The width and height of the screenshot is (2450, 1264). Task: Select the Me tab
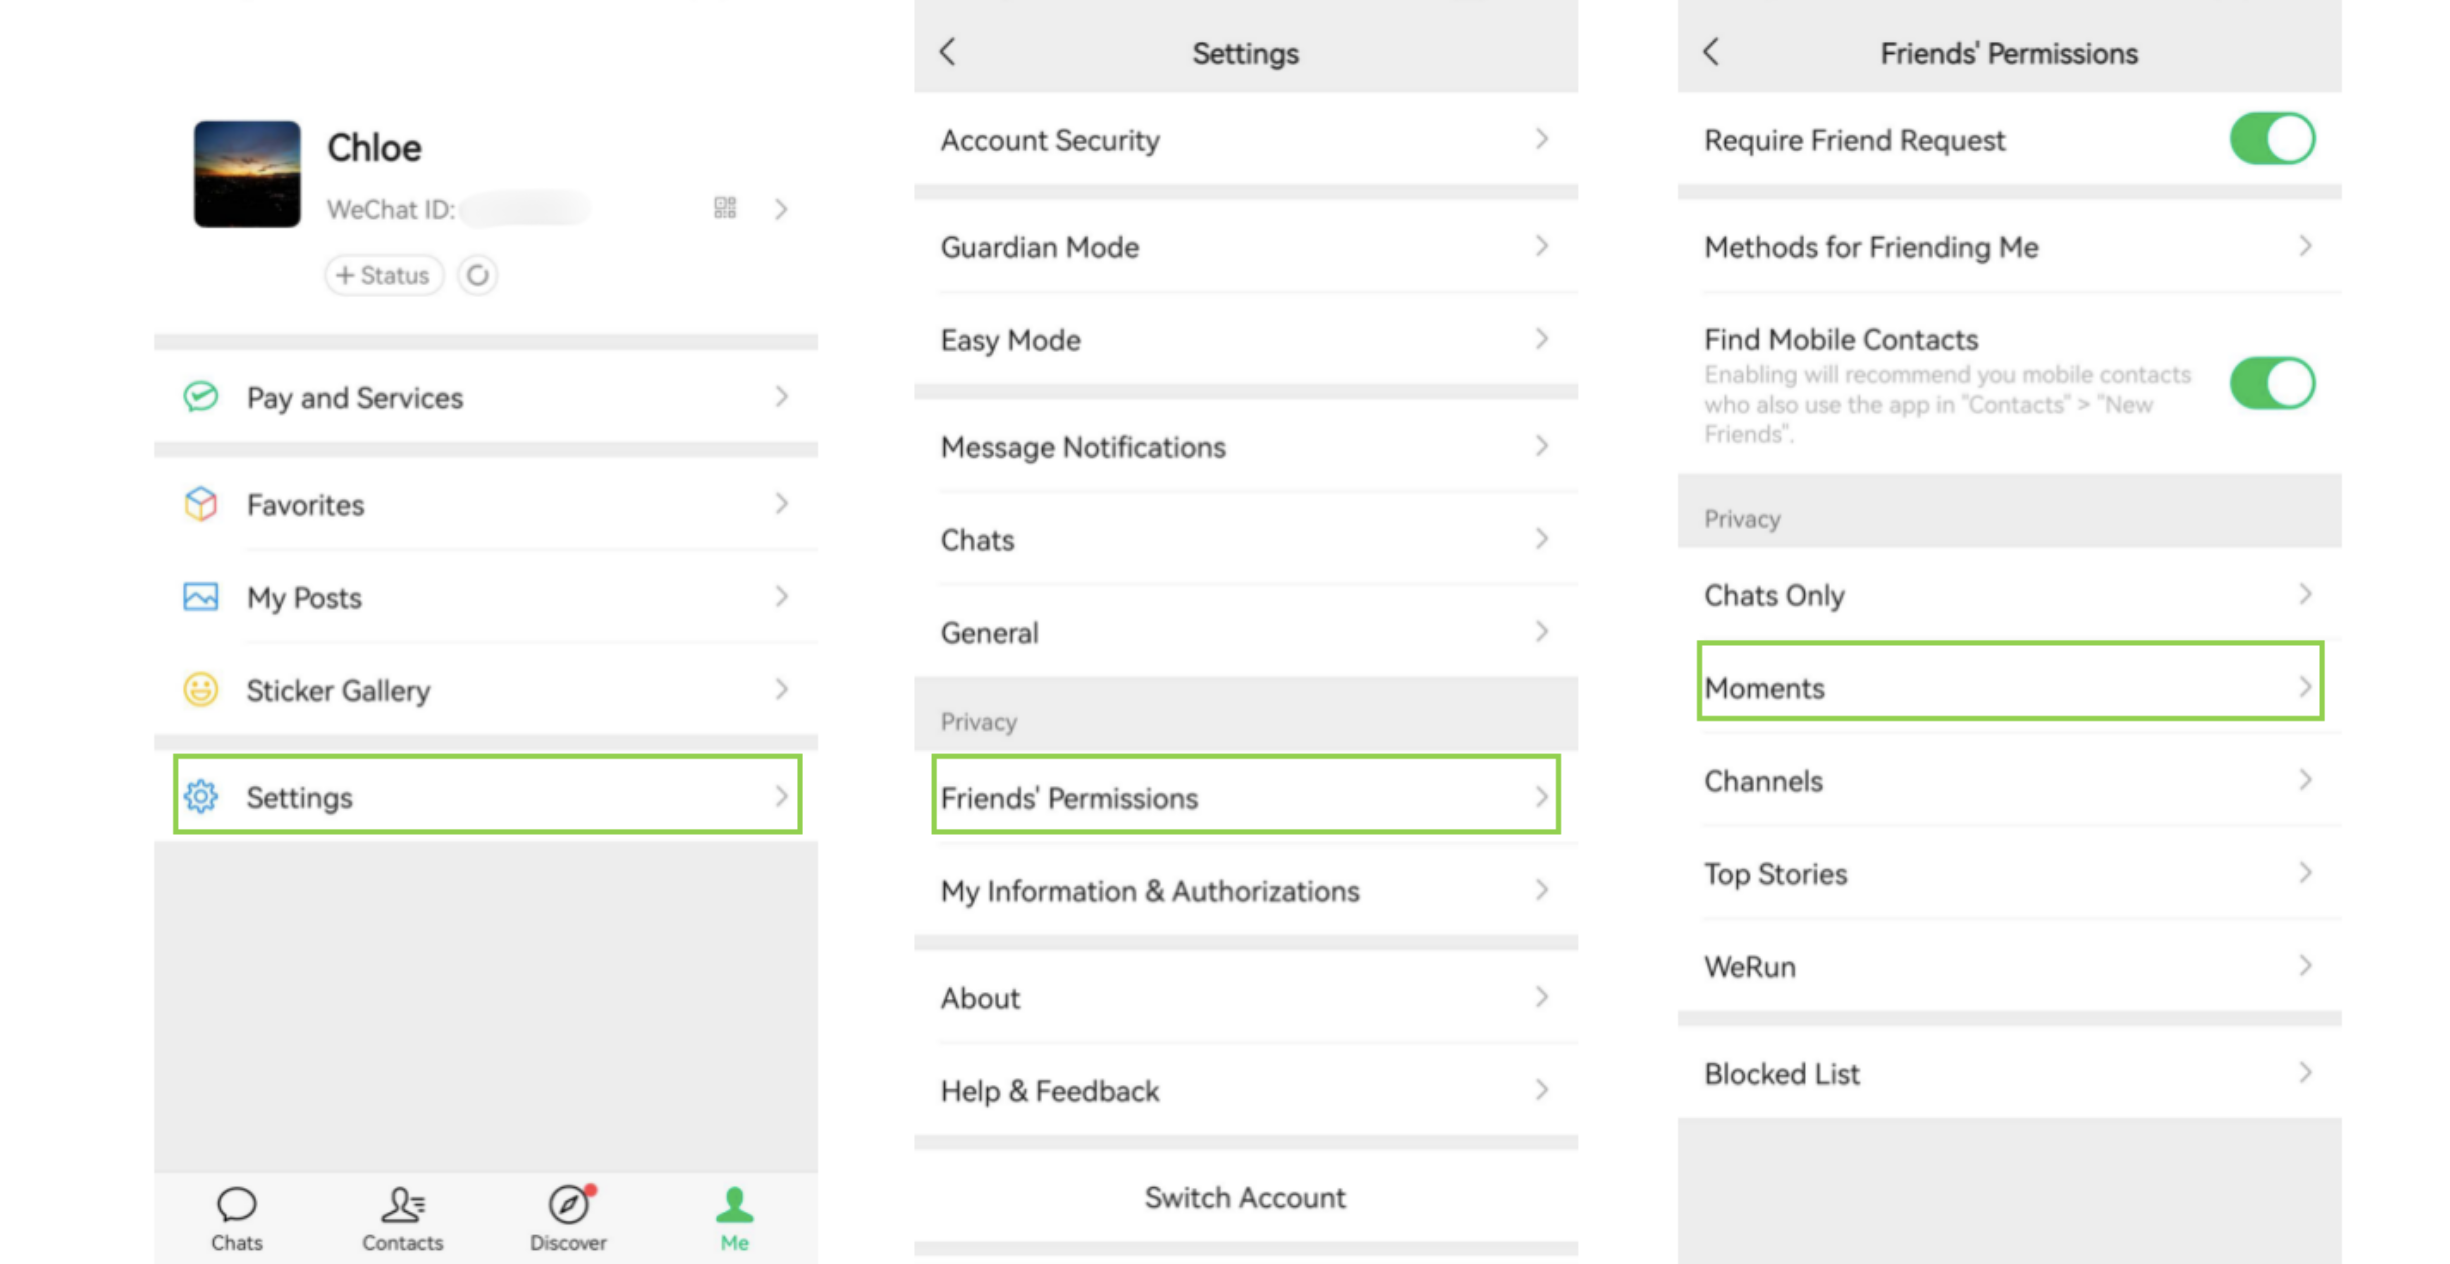click(734, 1206)
